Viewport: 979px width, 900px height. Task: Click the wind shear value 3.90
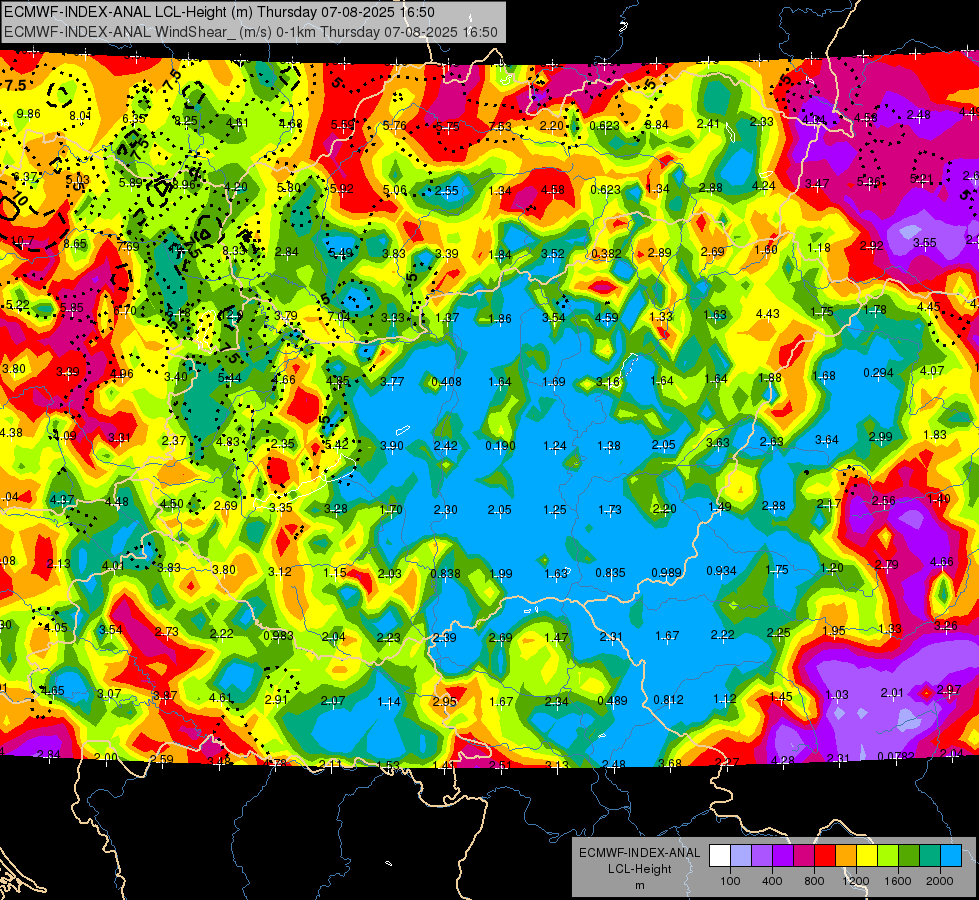click(392, 446)
